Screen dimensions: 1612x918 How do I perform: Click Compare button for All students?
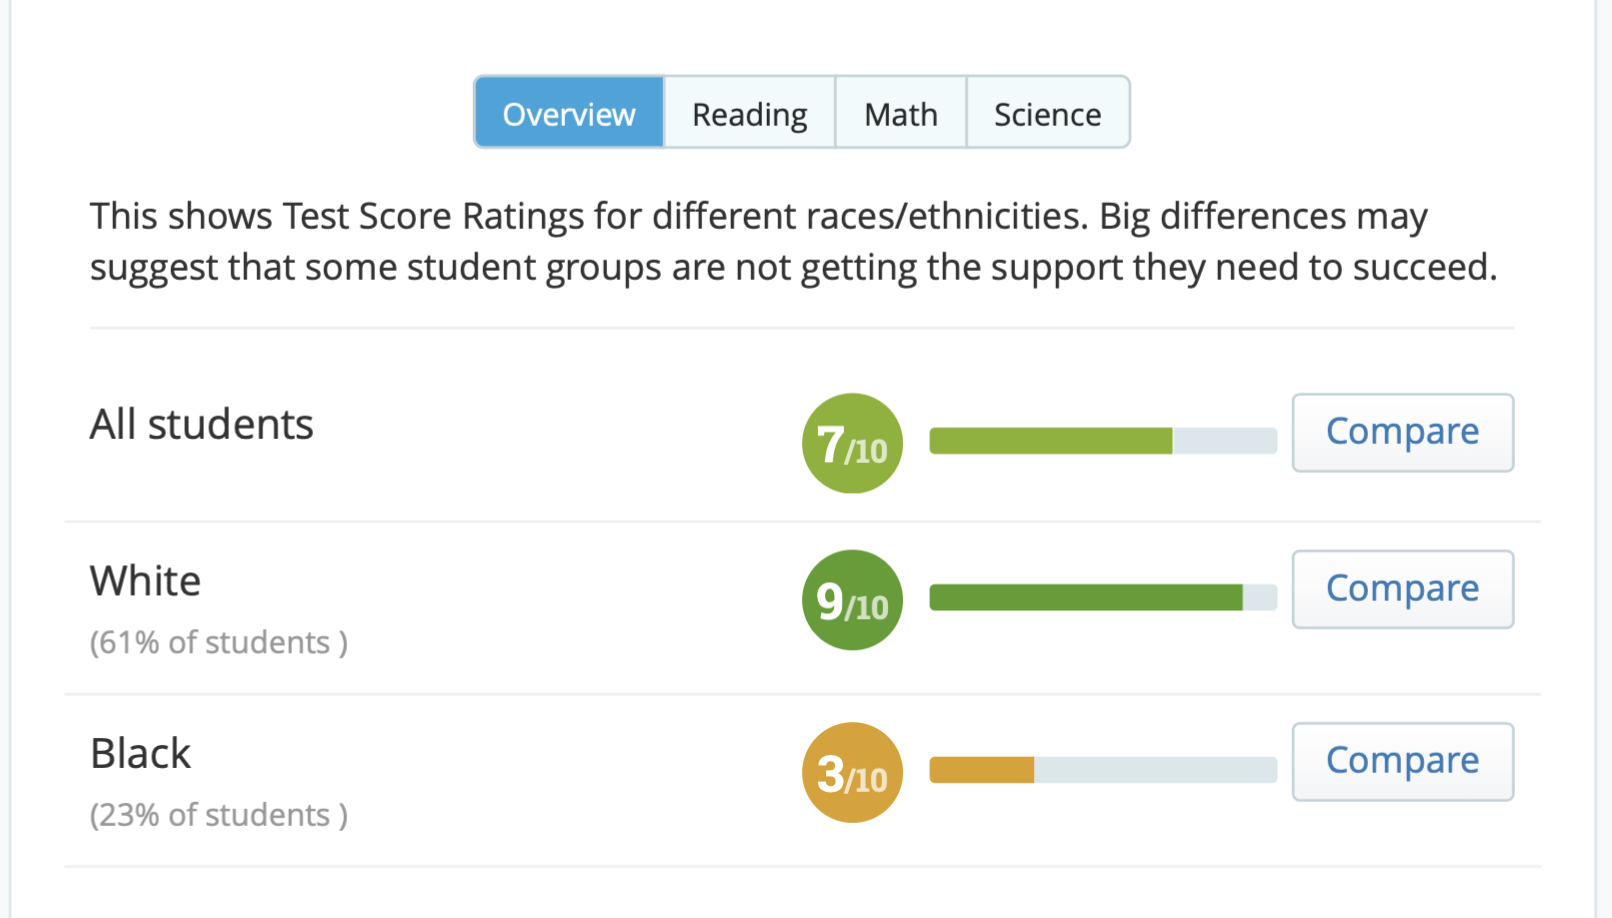1403,433
